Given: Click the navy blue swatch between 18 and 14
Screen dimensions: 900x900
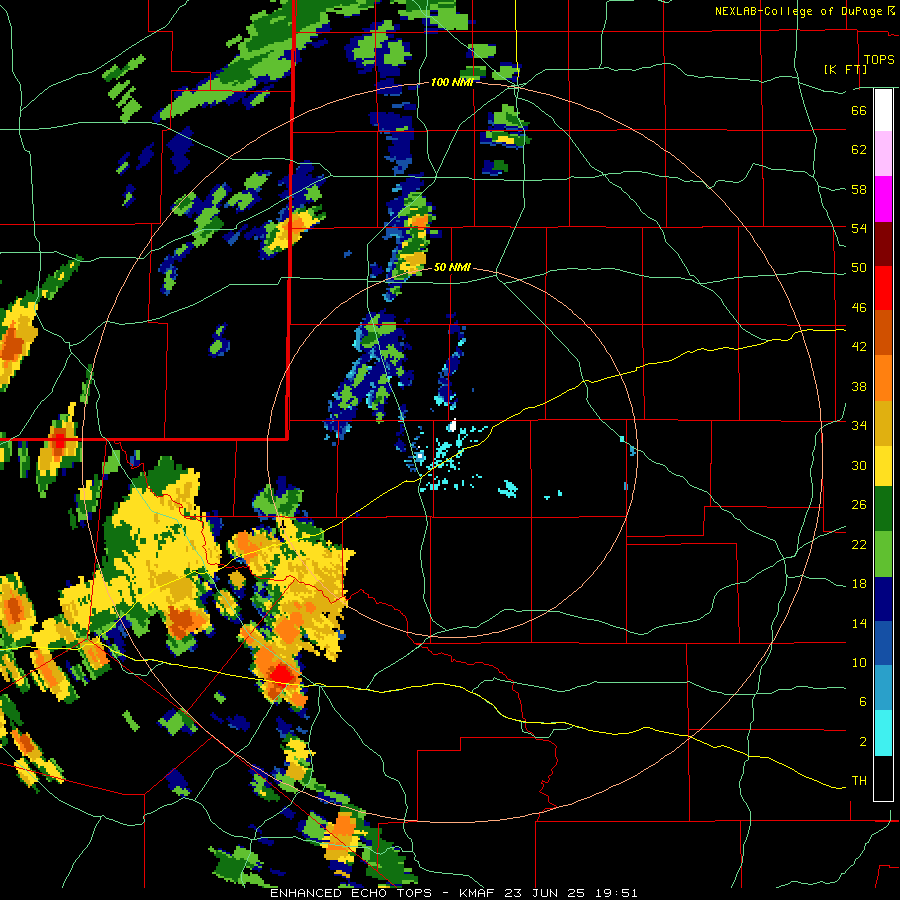Looking at the screenshot, I should click(x=883, y=599).
